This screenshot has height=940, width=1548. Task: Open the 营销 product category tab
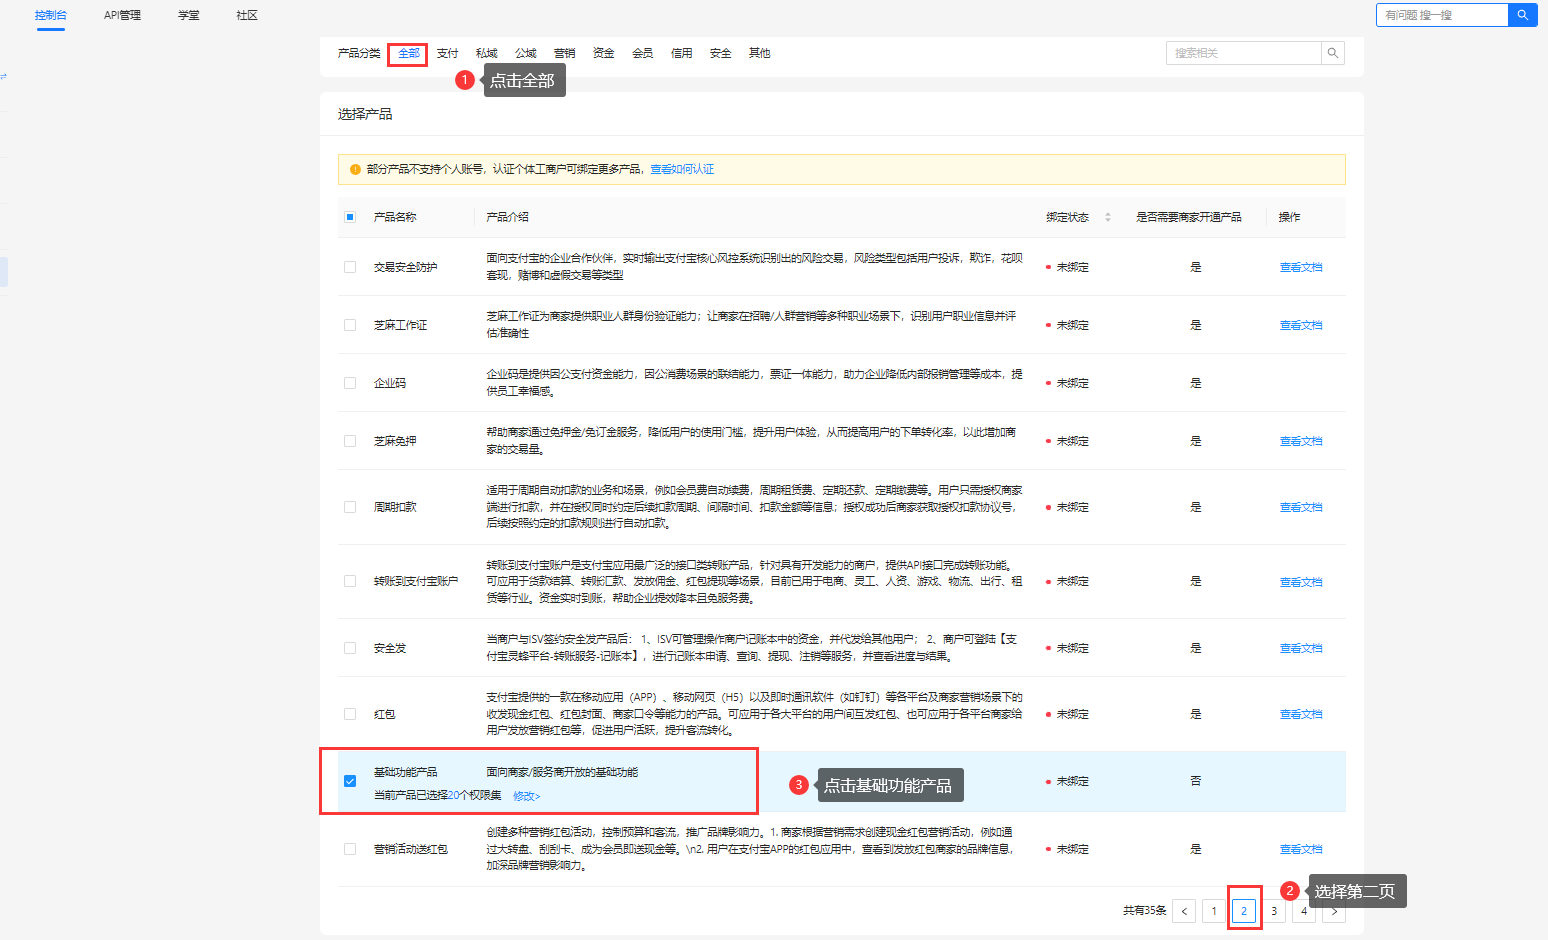click(x=564, y=53)
